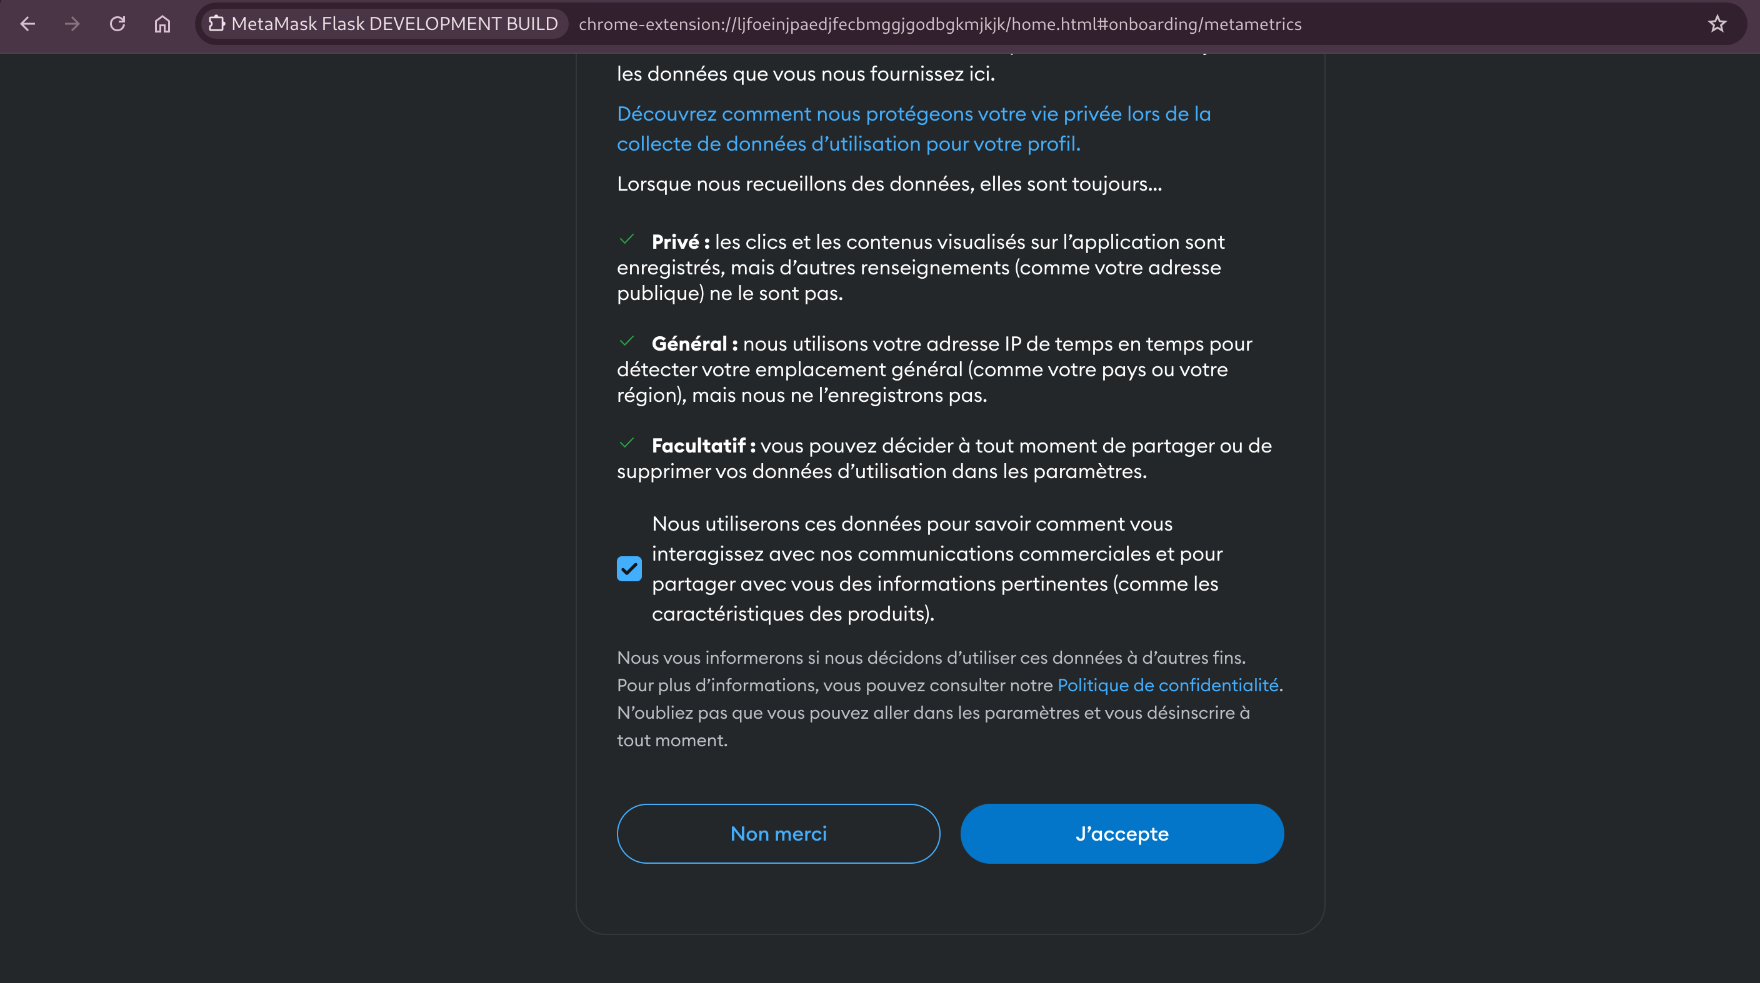Screen dimensions: 1760x983
Task: Open the privacy protection explanation link
Action: [913, 128]
